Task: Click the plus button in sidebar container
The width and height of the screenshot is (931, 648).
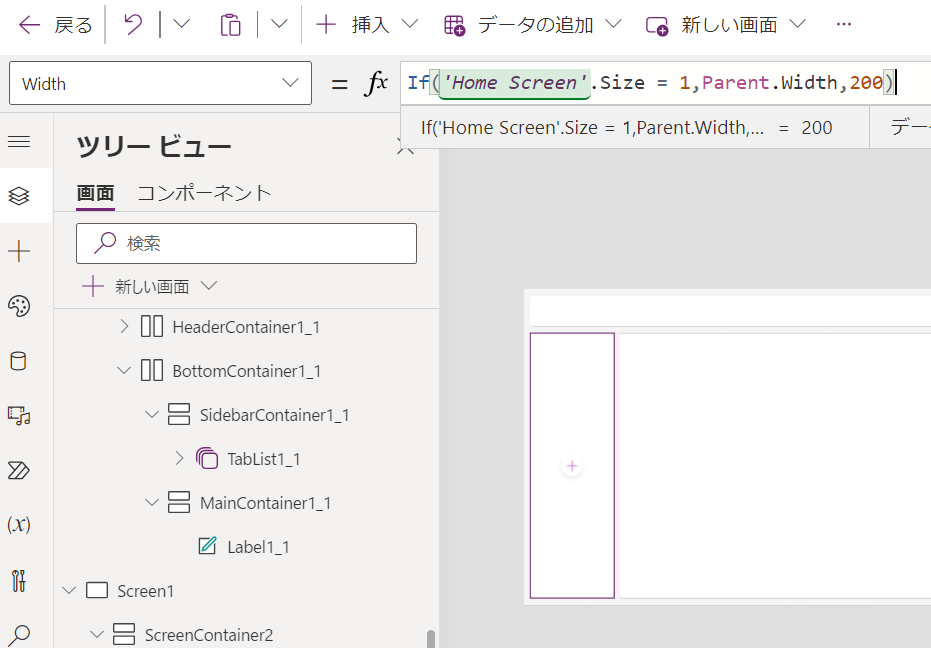Action: (572, 466)
